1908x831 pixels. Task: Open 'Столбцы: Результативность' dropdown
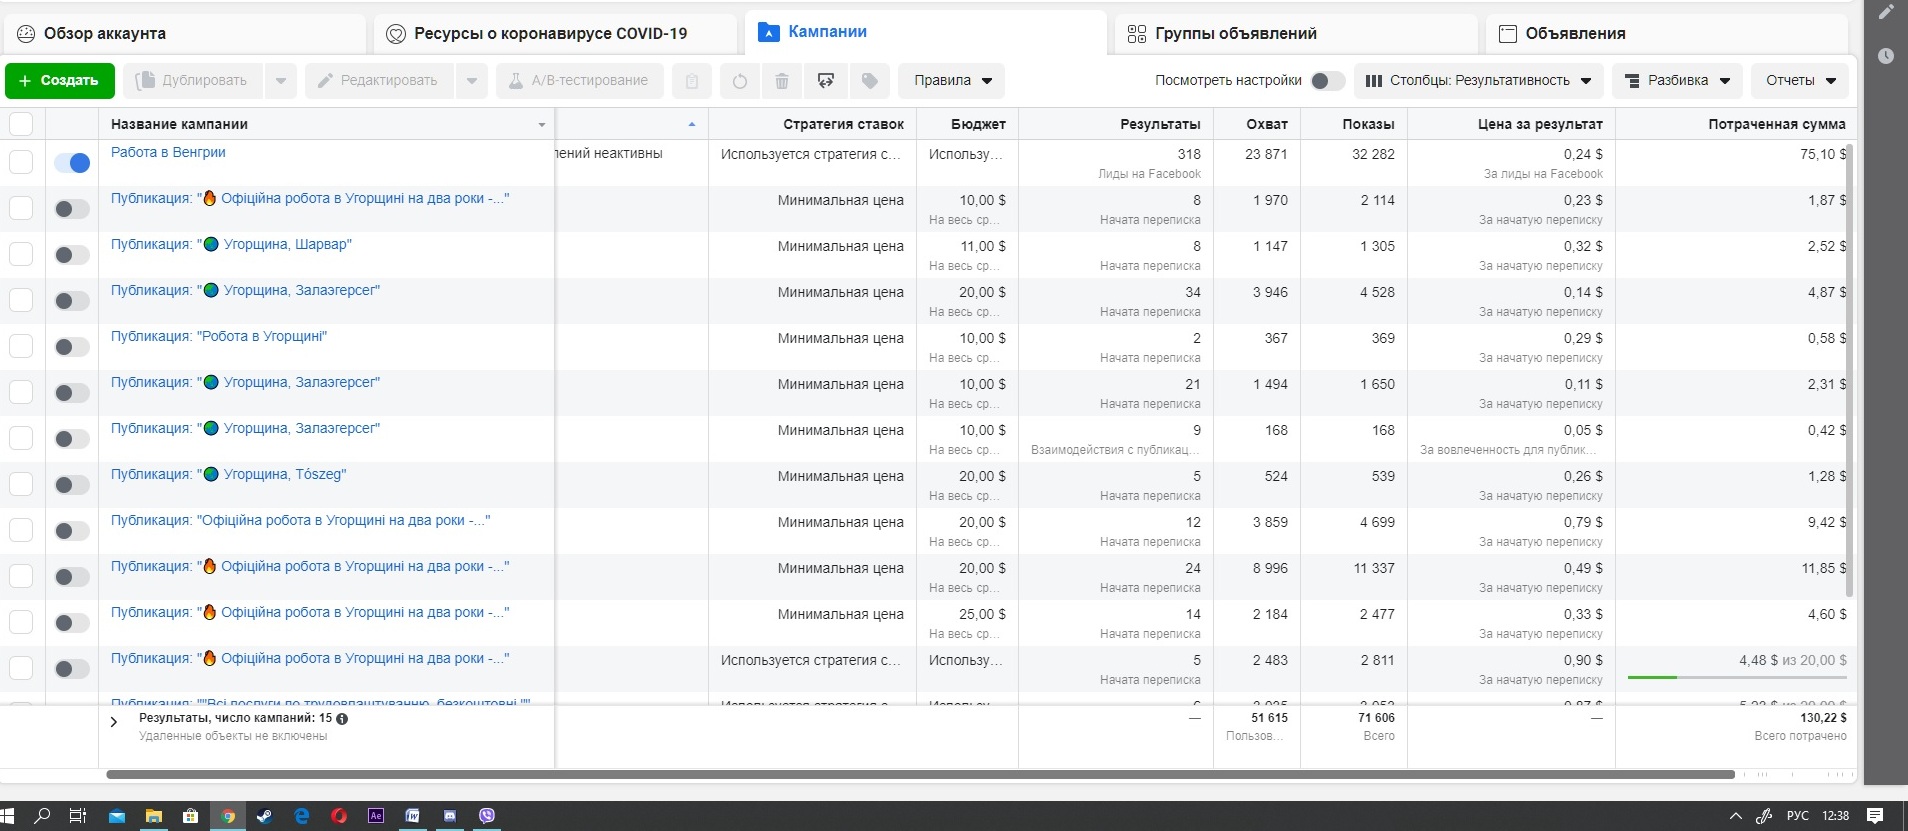(x=1479, y=81)
